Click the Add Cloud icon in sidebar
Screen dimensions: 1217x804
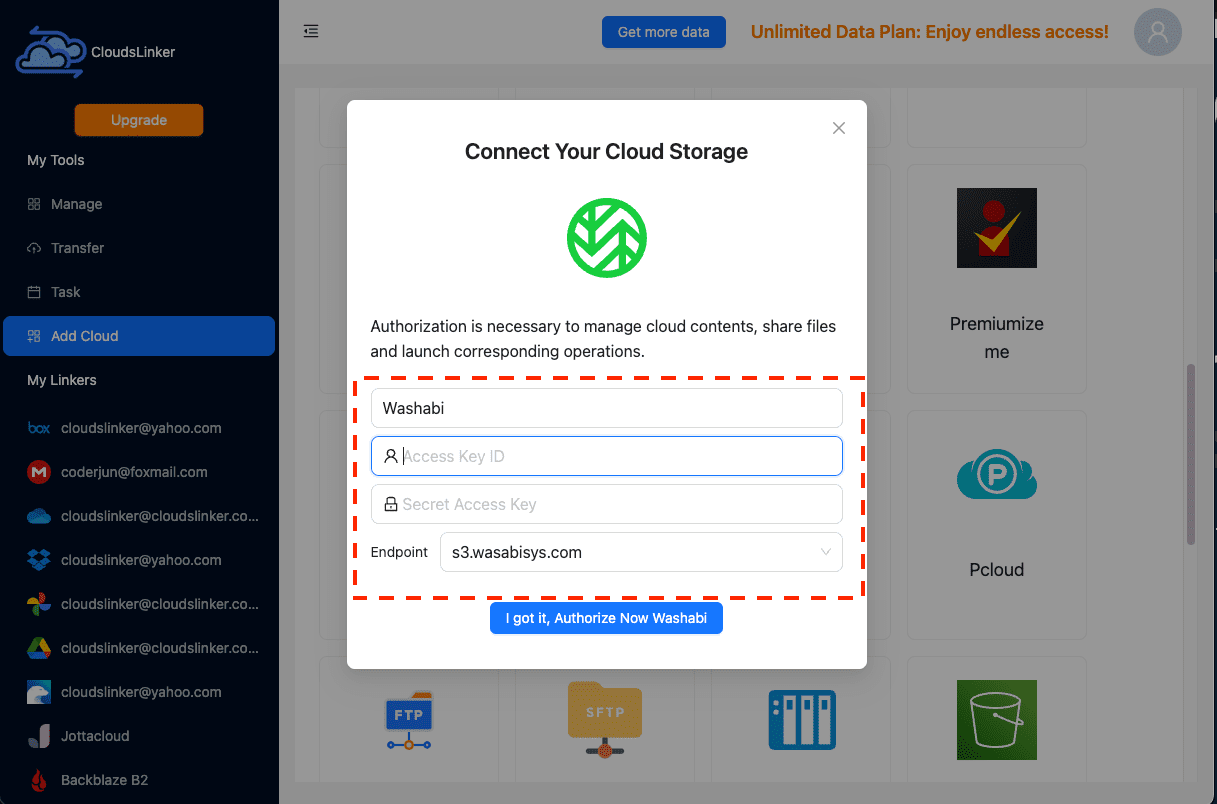[34, 336]
